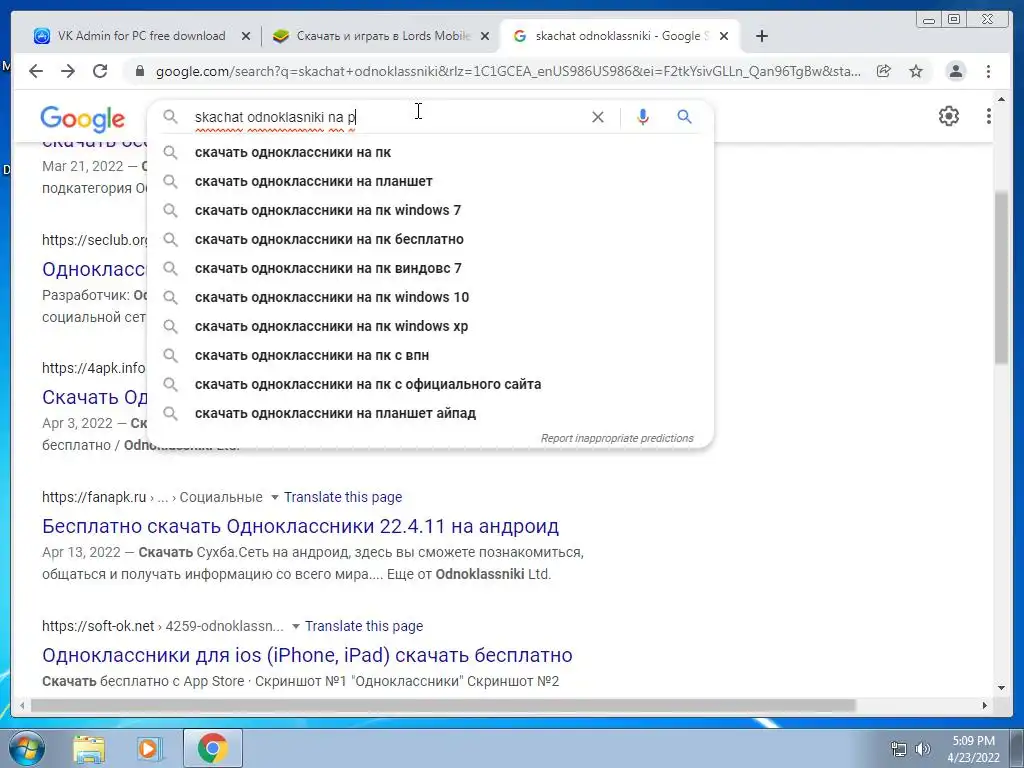1024x768 pixels.
Task: Open Windows Explorer from taskbar
Action: tap(89, 748)
